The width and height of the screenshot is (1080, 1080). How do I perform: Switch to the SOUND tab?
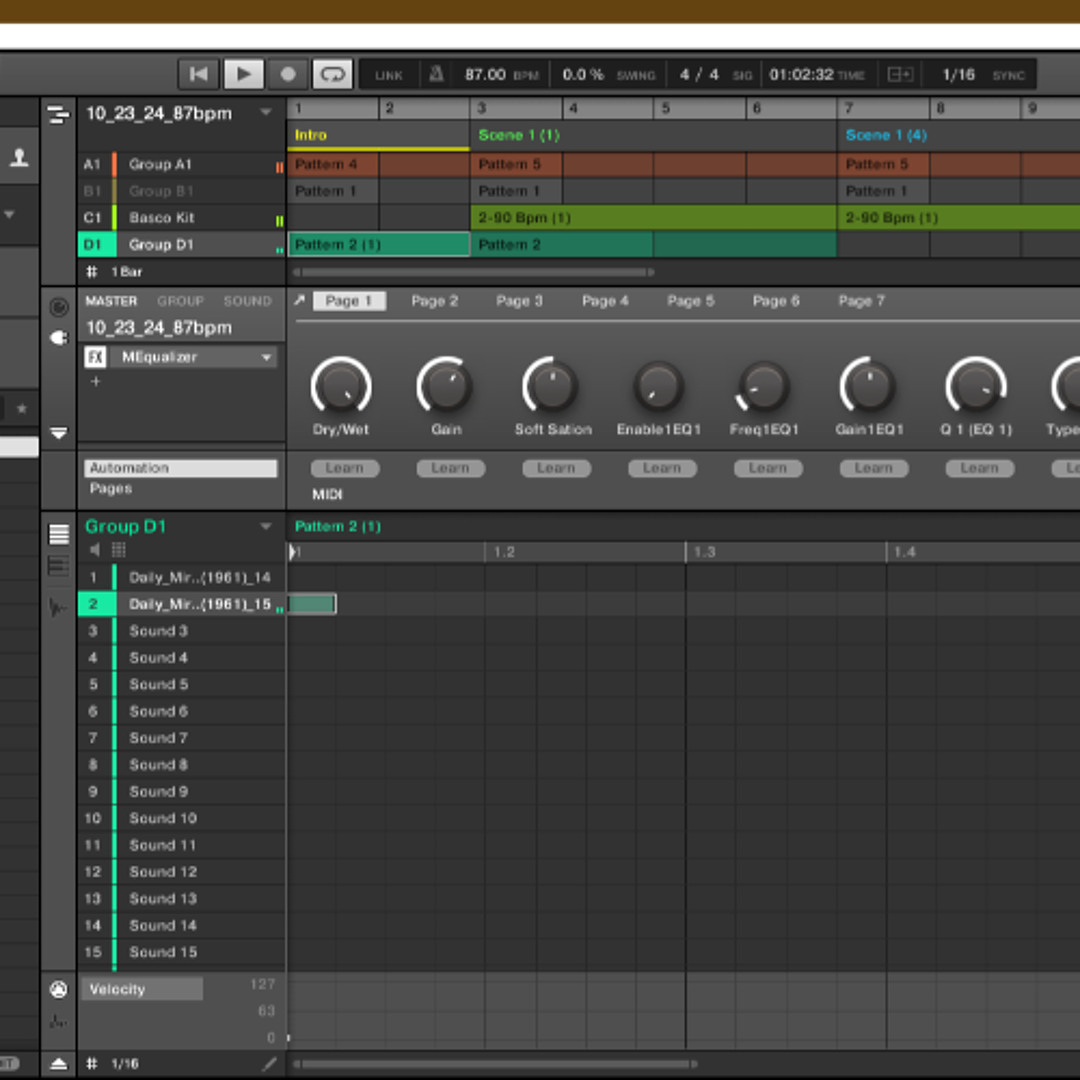click(247, 301)
